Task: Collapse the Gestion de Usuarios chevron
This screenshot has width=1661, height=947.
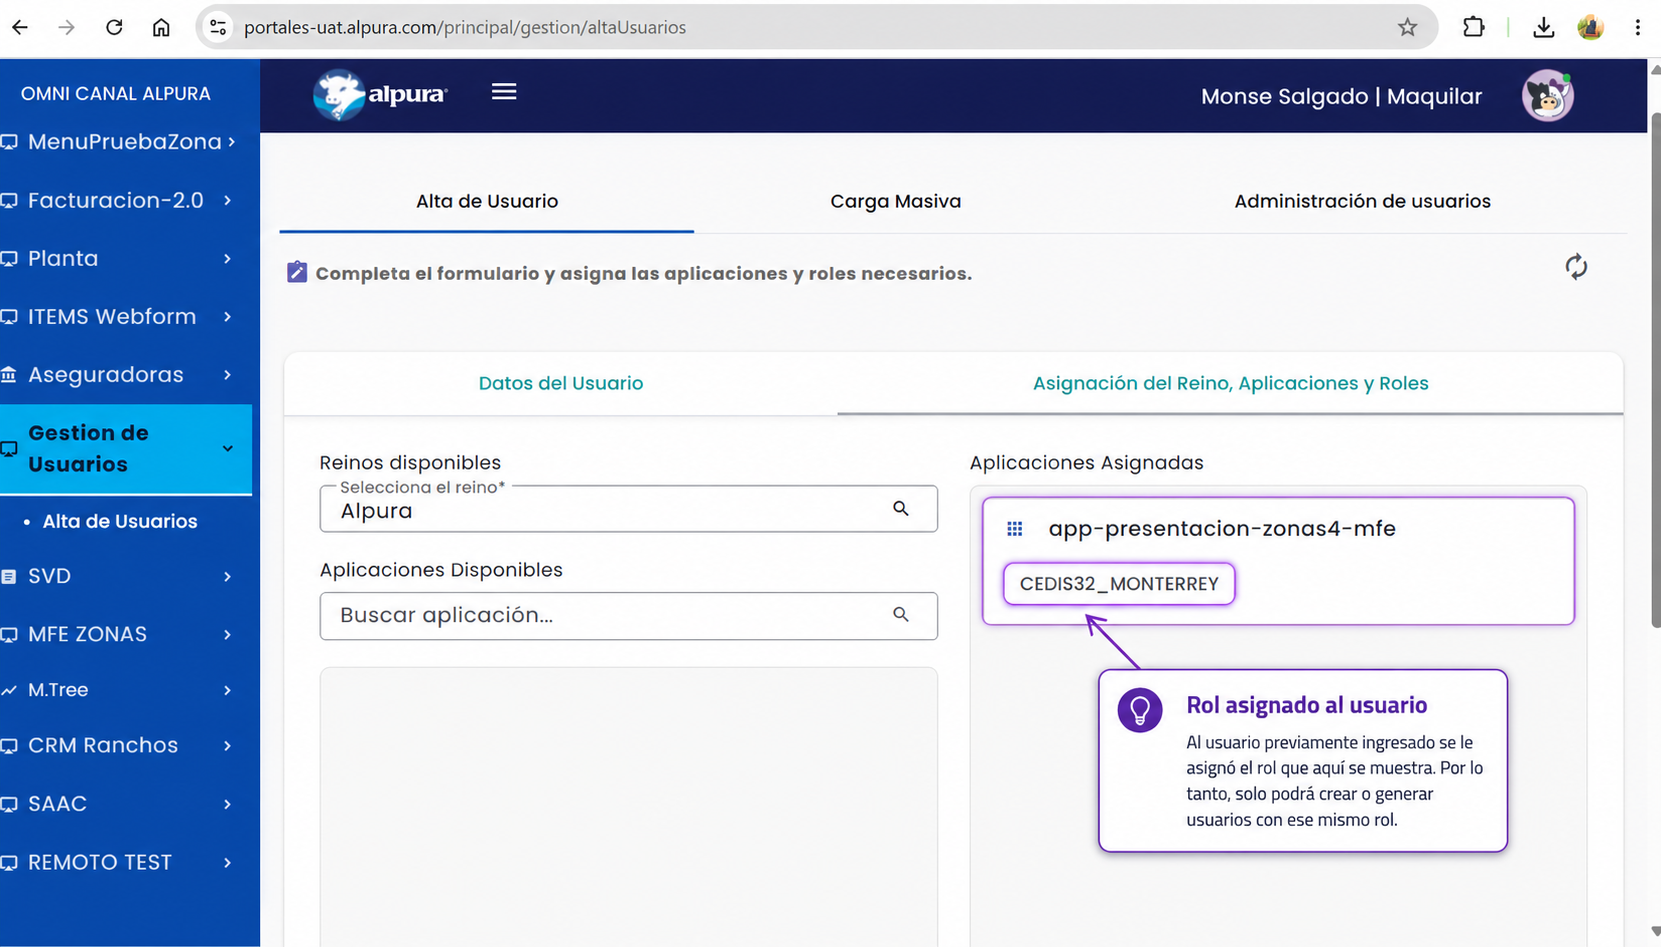Action: pyautogui.click(x=228, y=449)
